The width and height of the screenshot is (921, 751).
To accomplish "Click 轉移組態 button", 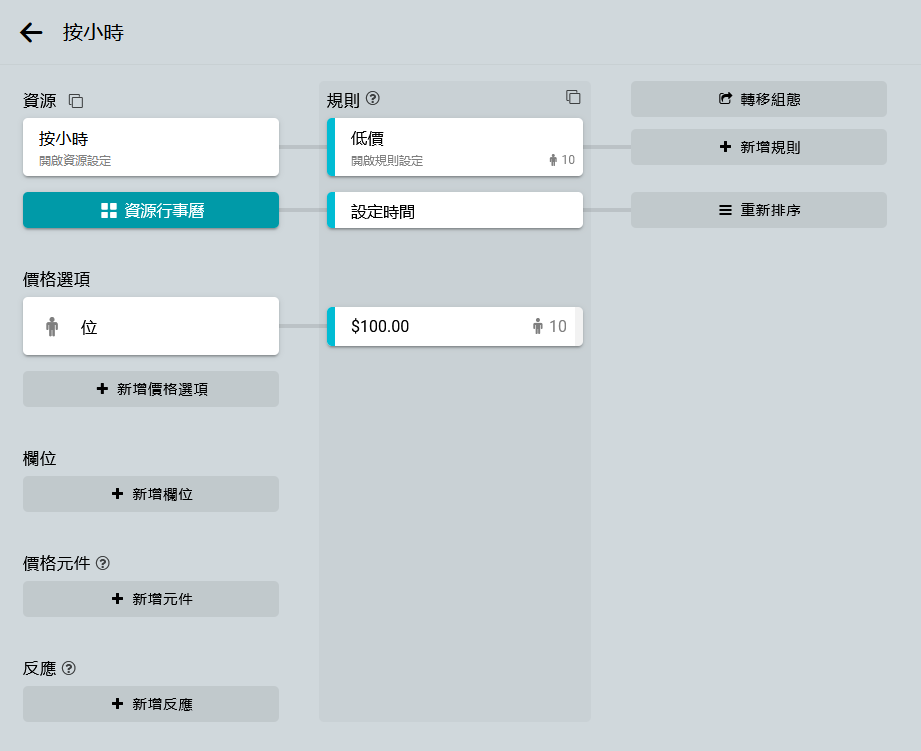I will click(x=758, y=99).
